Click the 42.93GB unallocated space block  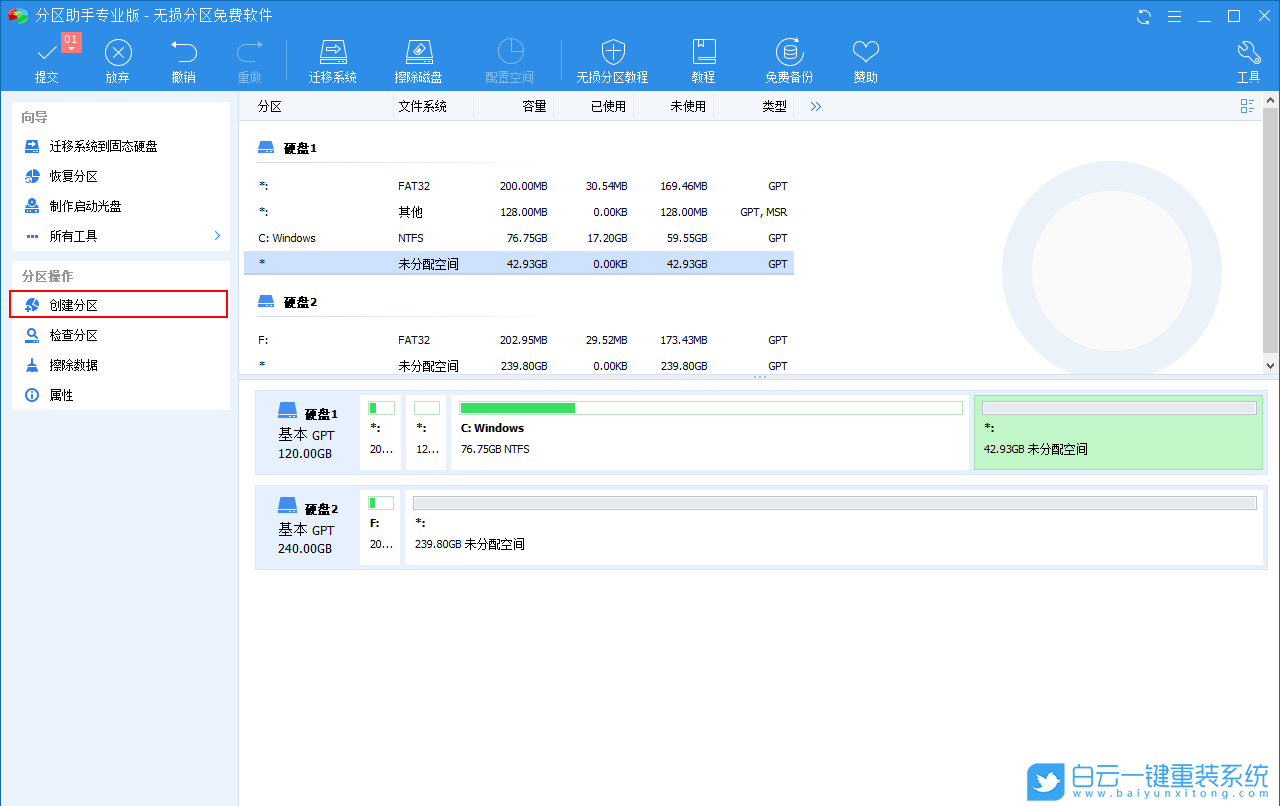(1119, 433)
